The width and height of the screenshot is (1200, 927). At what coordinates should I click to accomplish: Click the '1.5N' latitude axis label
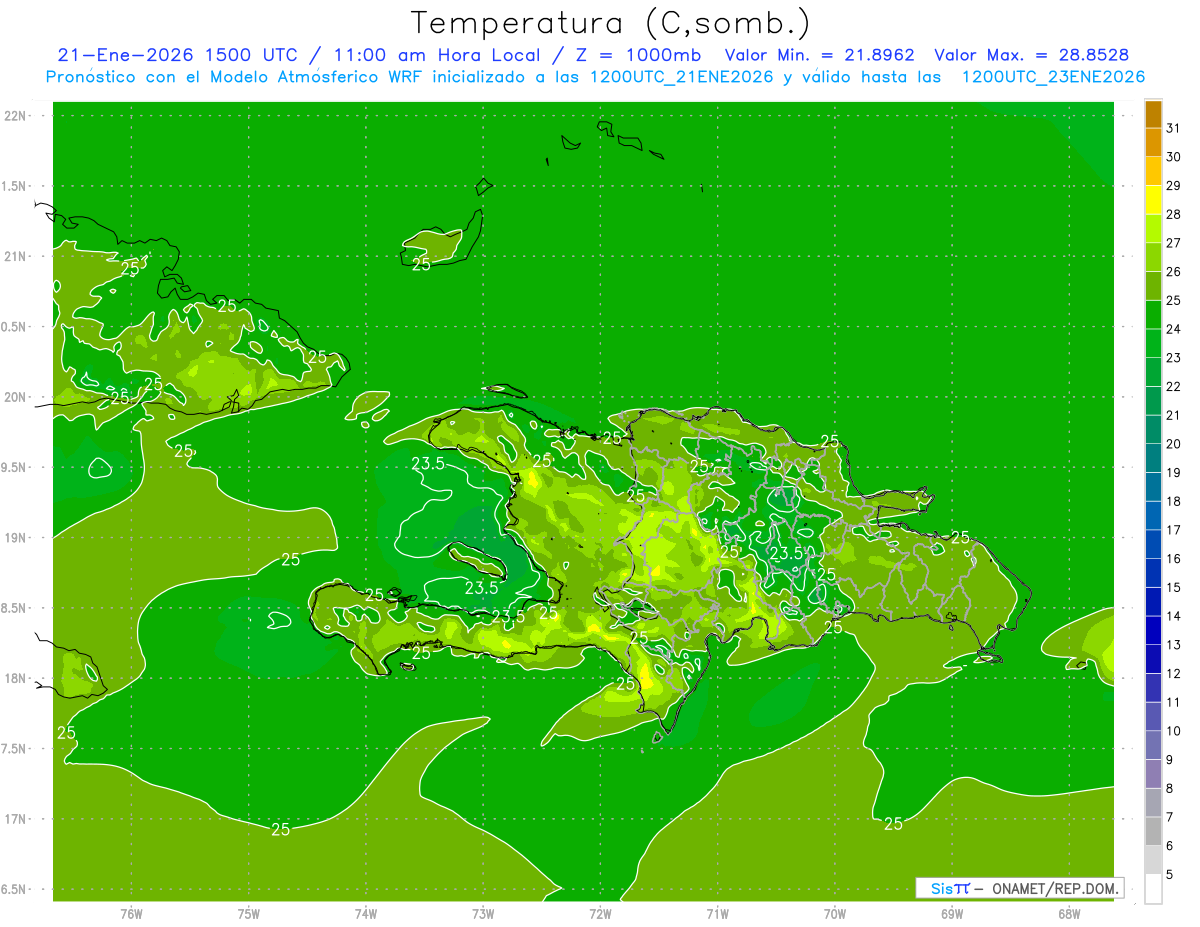pos(15,186)
